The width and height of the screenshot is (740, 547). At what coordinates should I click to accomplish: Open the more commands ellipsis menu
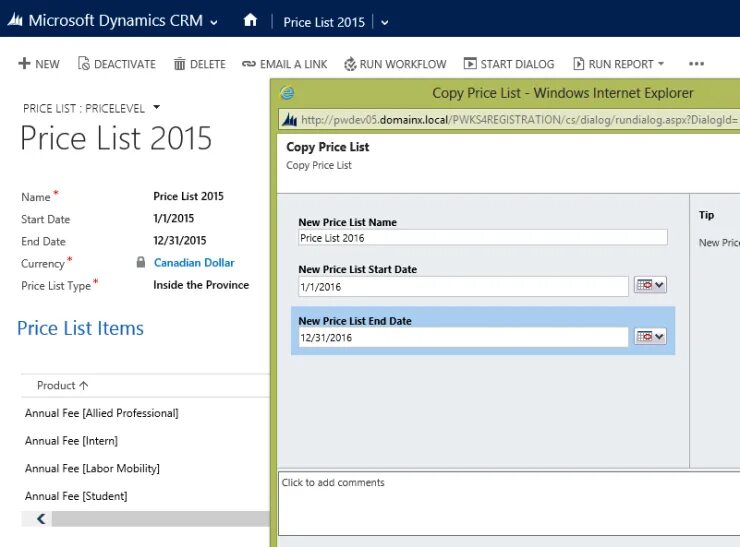click(697, 64)
